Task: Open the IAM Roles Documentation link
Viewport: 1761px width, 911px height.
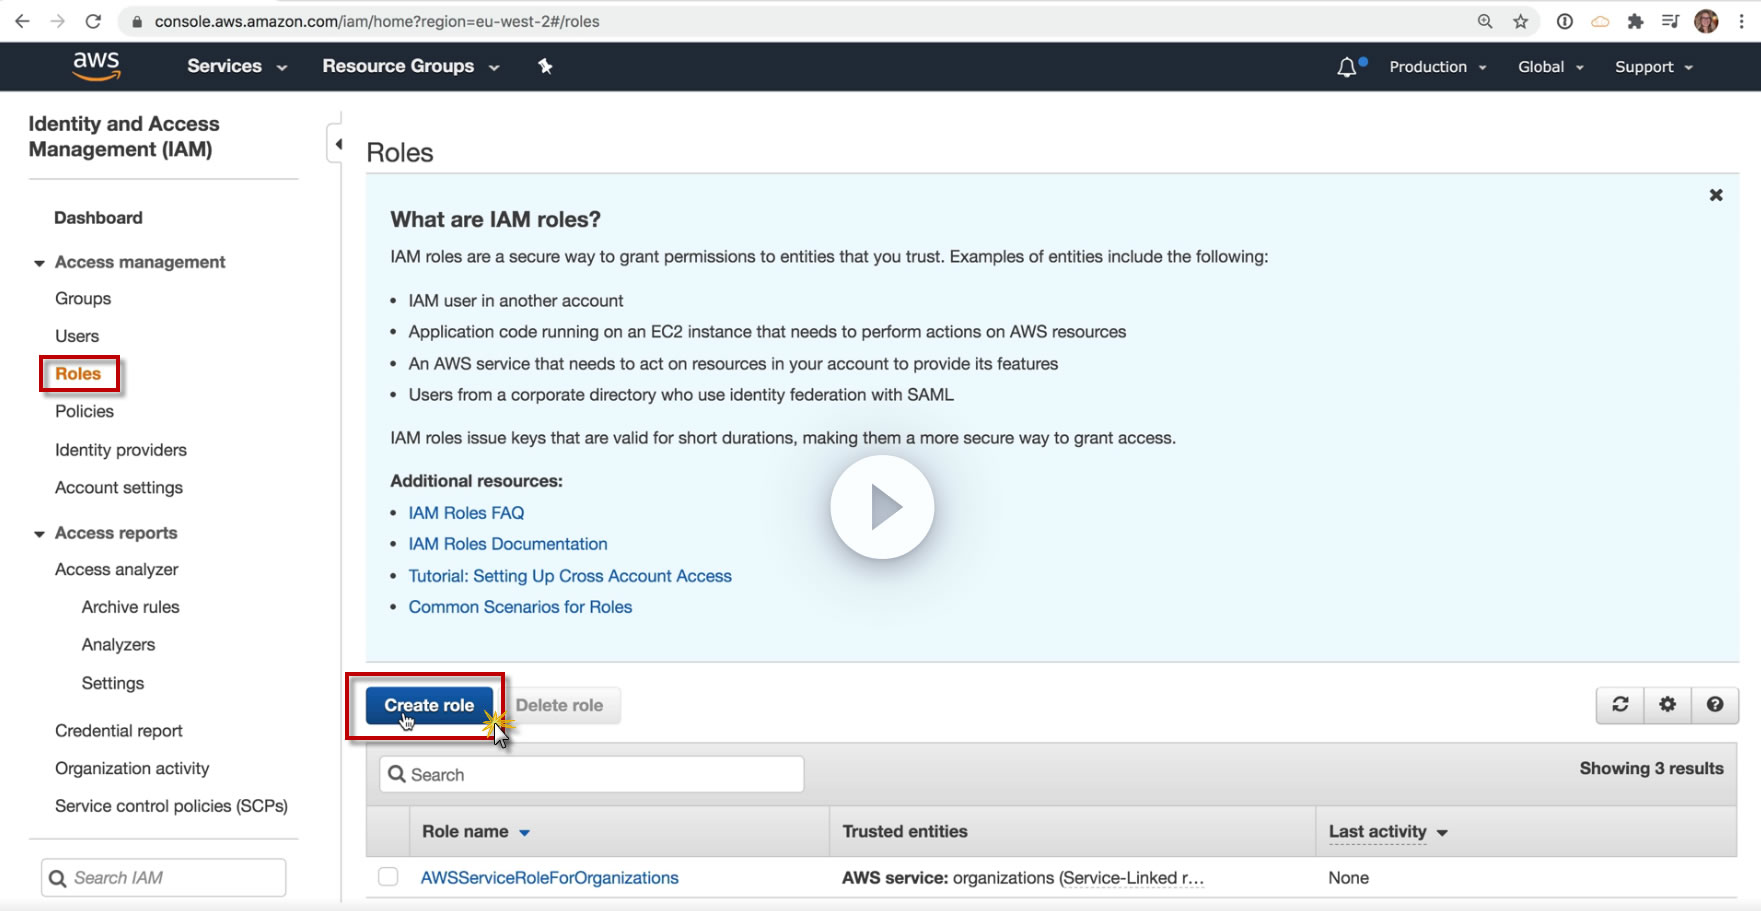Action: click(x=508, y=544)
